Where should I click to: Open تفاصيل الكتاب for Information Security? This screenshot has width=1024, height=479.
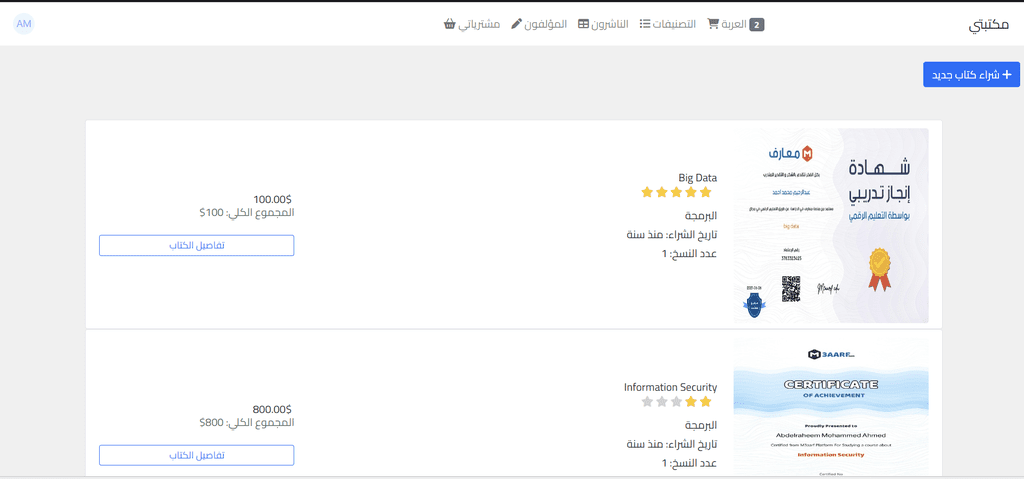pyautogui.click(x=197, y=455)
